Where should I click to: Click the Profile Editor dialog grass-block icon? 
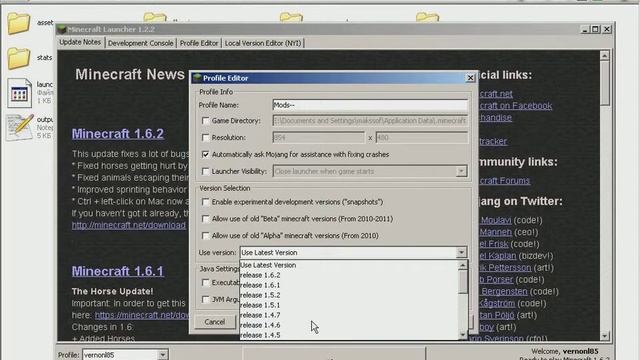tap(197, 78)
